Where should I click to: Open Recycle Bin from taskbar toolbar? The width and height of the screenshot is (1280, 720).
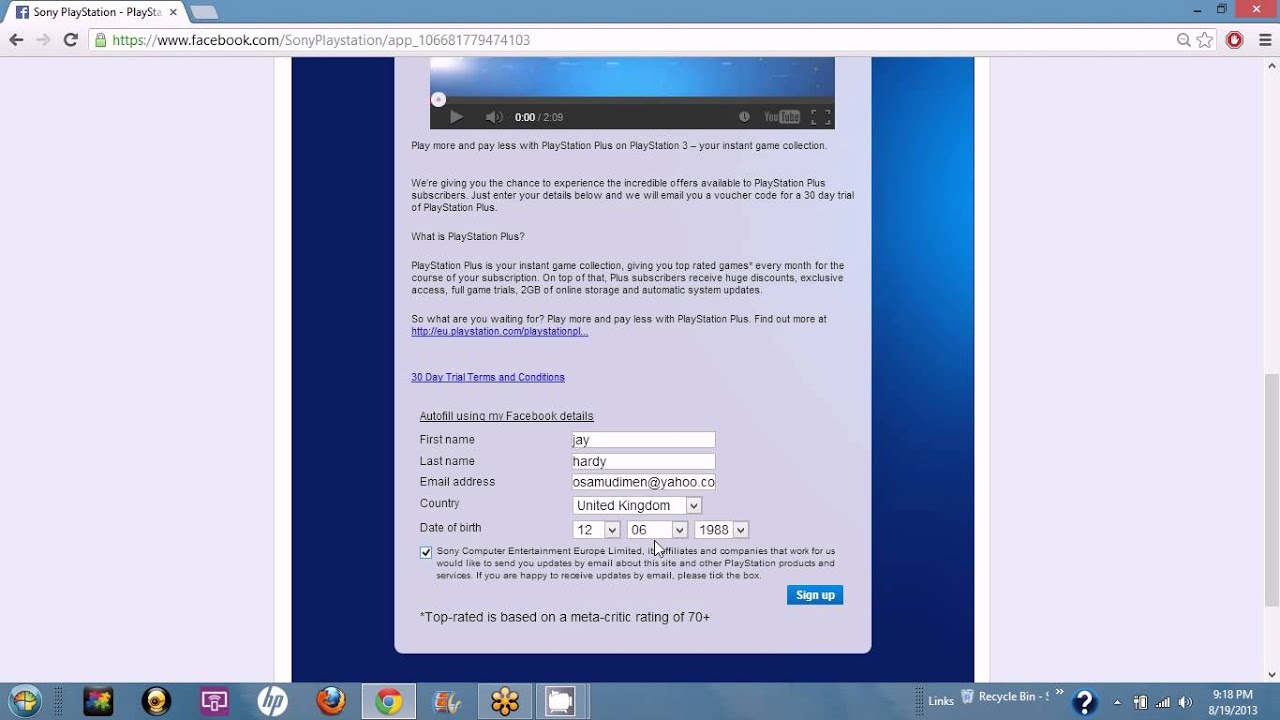point(1004,697)
